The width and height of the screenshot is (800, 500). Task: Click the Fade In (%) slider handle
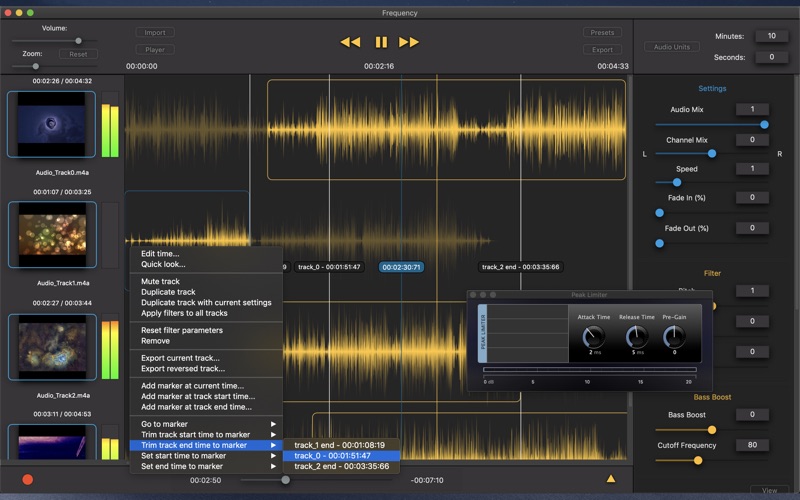pos(660,213)
